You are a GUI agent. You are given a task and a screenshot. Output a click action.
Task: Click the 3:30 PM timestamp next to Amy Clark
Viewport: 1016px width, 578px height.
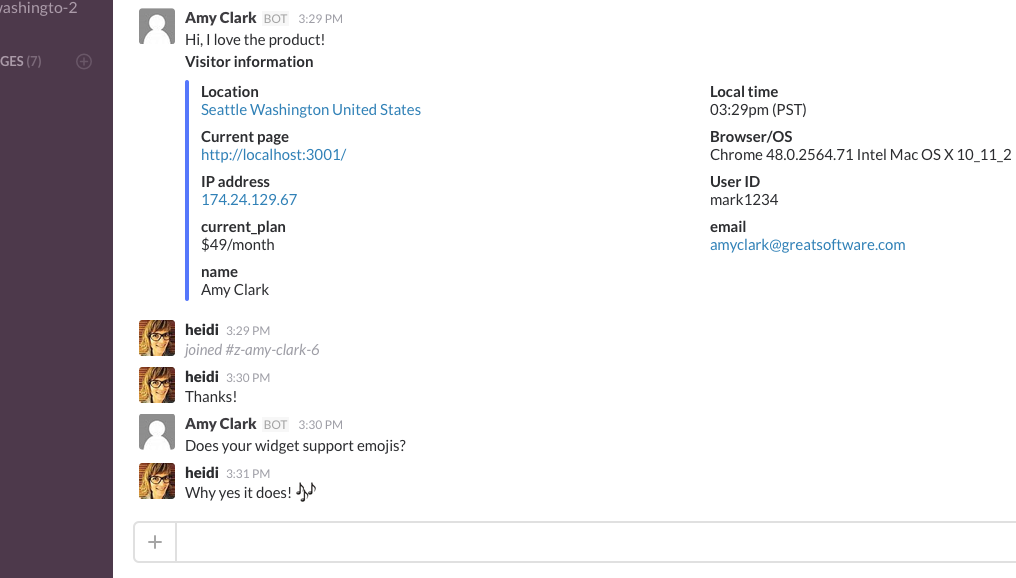pyautogui.click(x=320, y=425)
